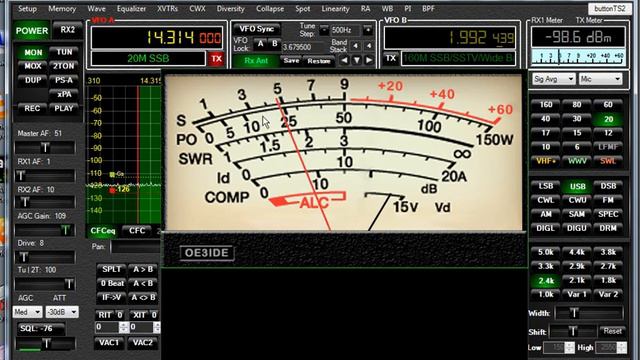Toggle the POWER button
The width and height of the screenshot is (640, 360).
coord(32,31)
